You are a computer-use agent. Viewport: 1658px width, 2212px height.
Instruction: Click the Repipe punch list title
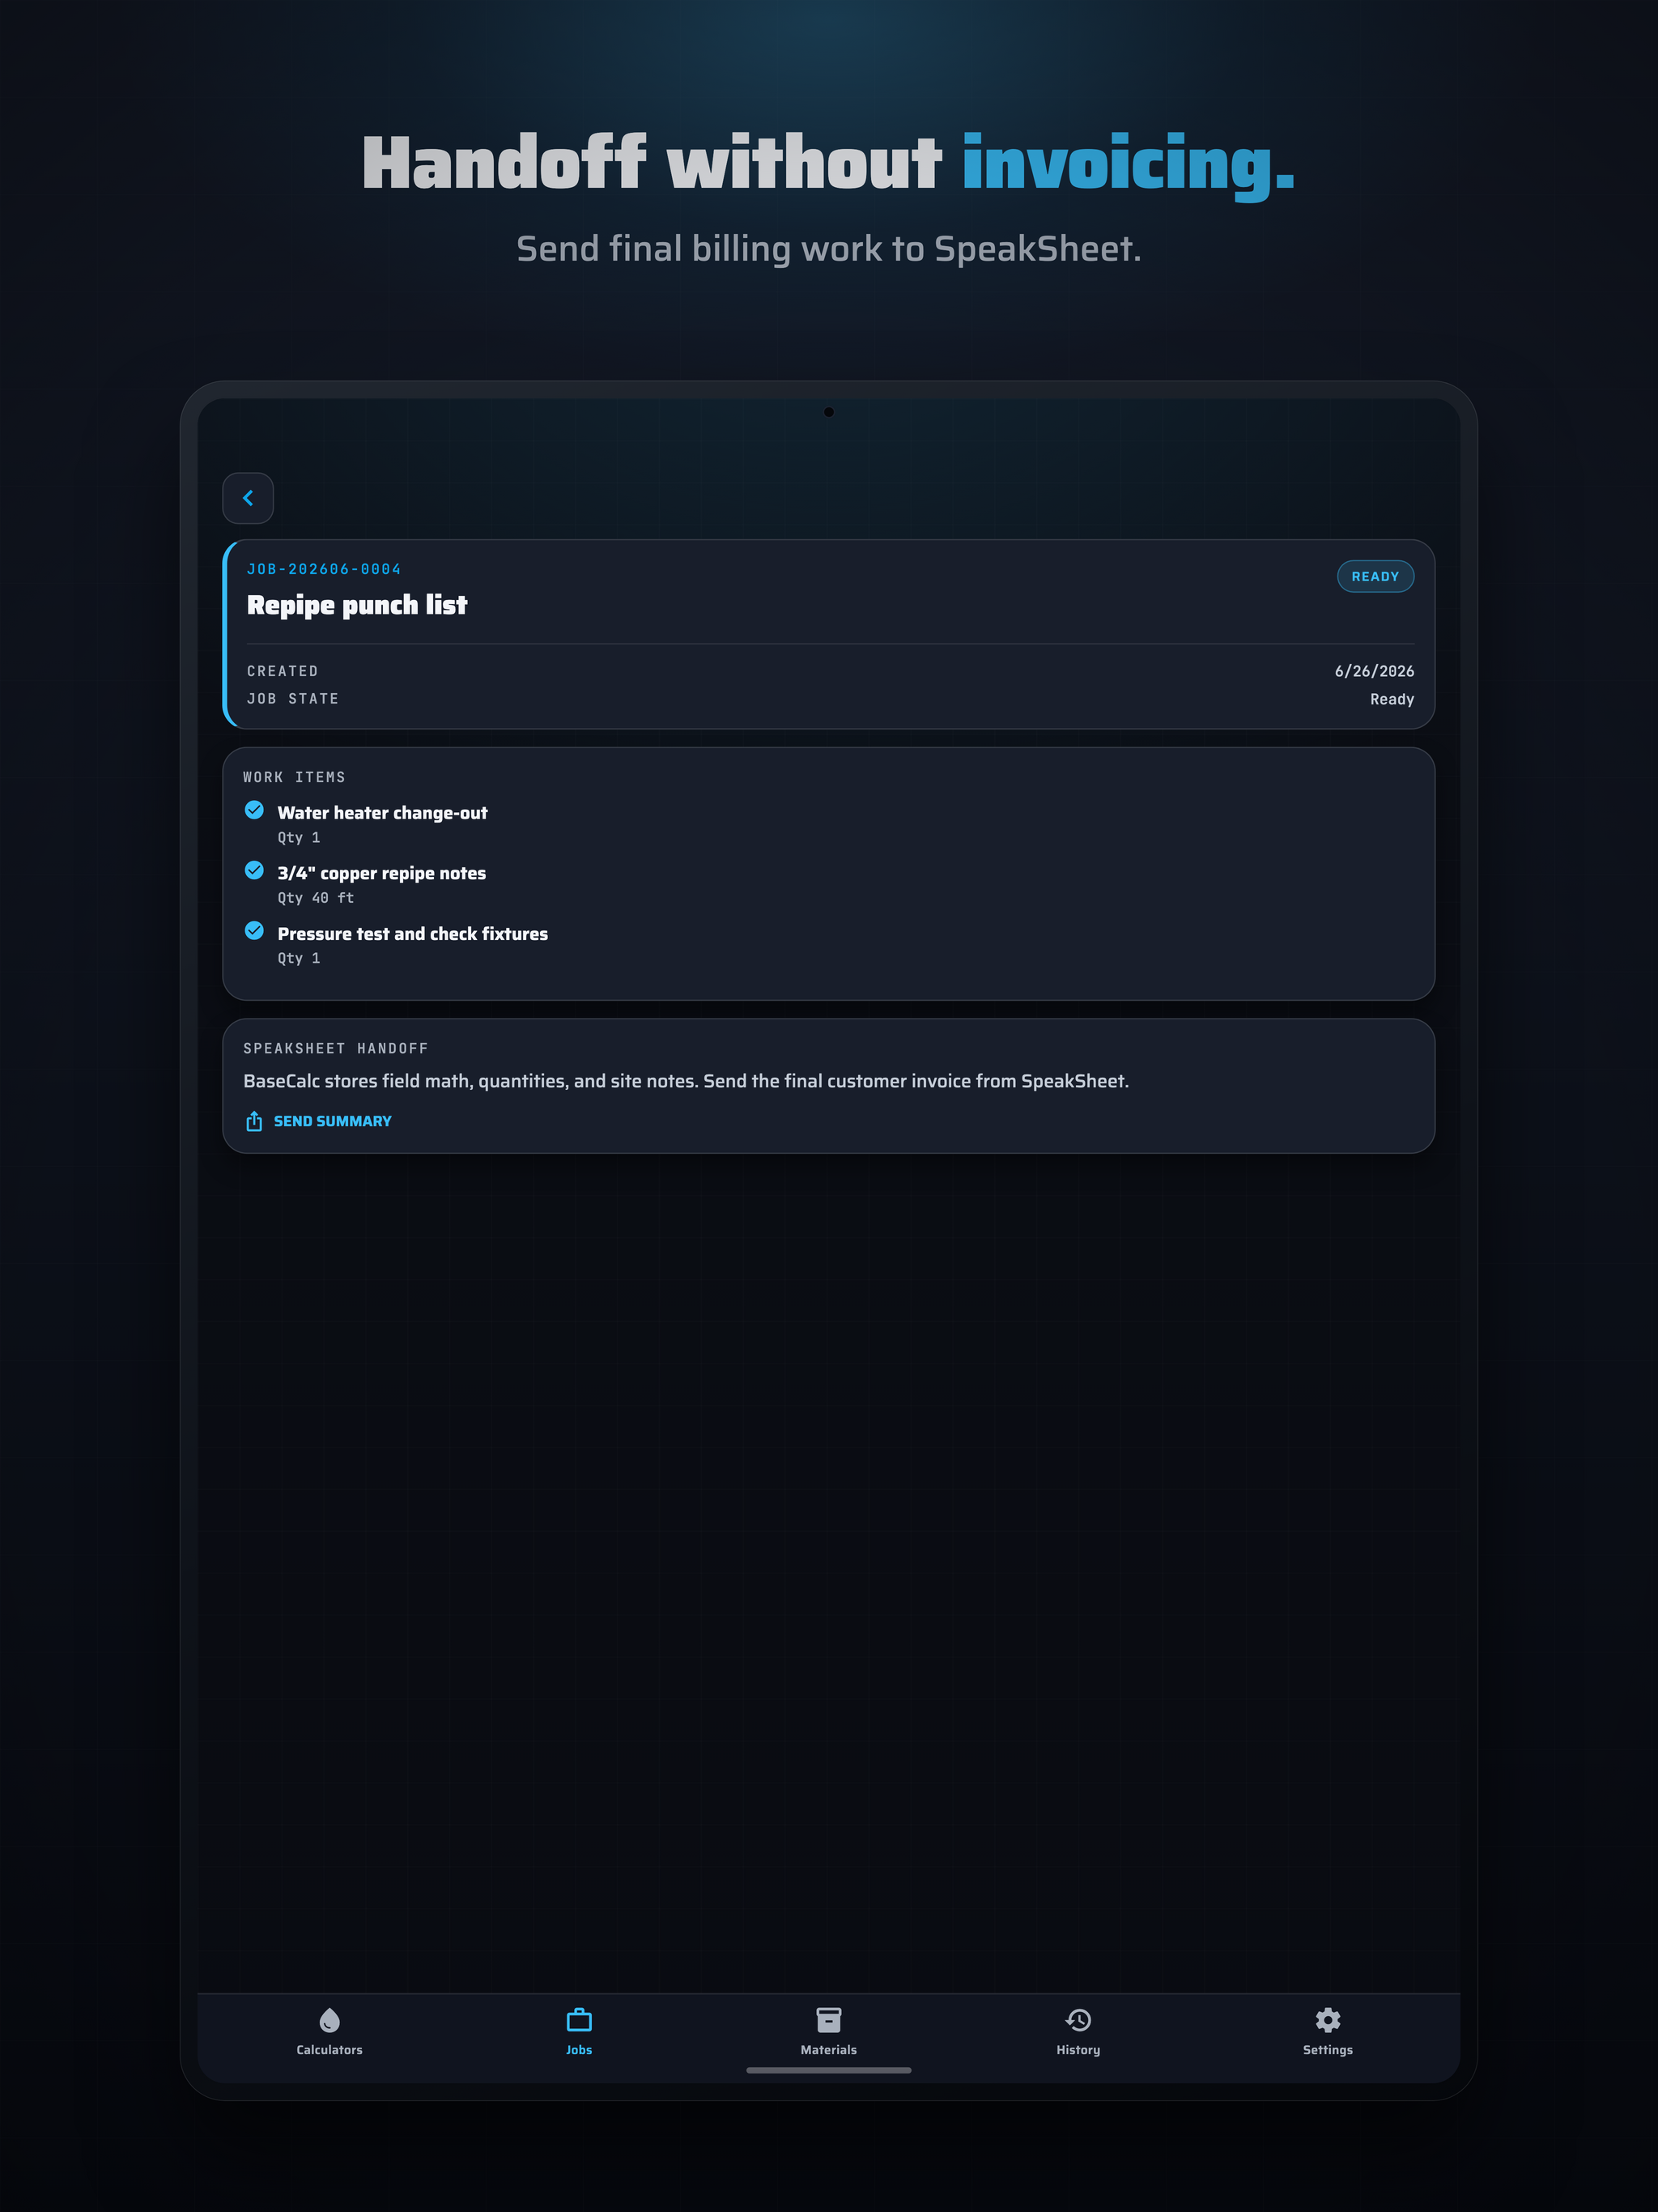pyautogui.click(x=357, y=605)
